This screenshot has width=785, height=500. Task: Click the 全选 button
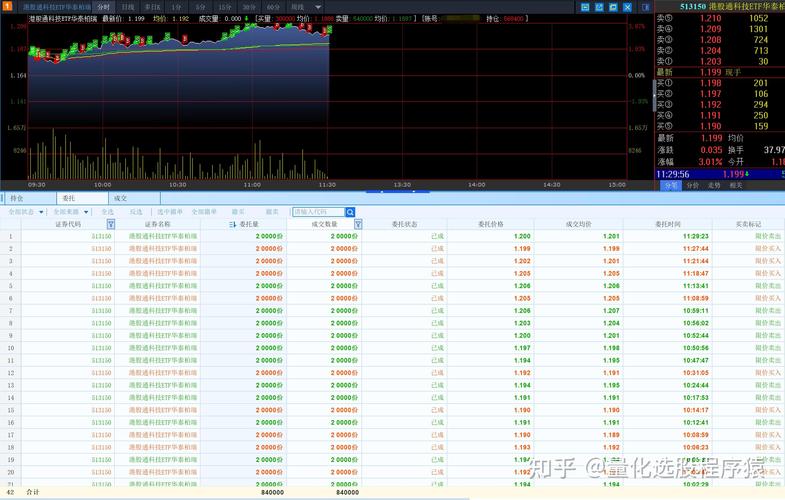click(108, 212)
